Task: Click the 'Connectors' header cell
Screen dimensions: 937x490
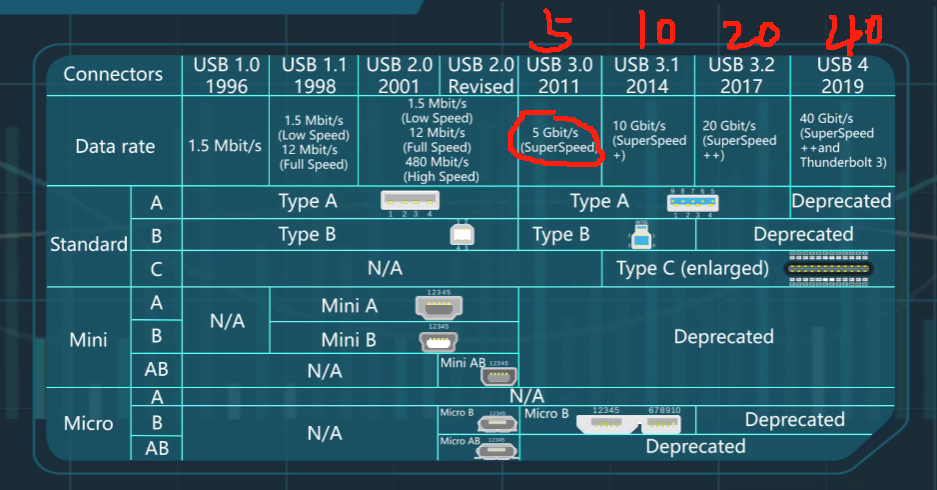Action: [x=113, y=74]
